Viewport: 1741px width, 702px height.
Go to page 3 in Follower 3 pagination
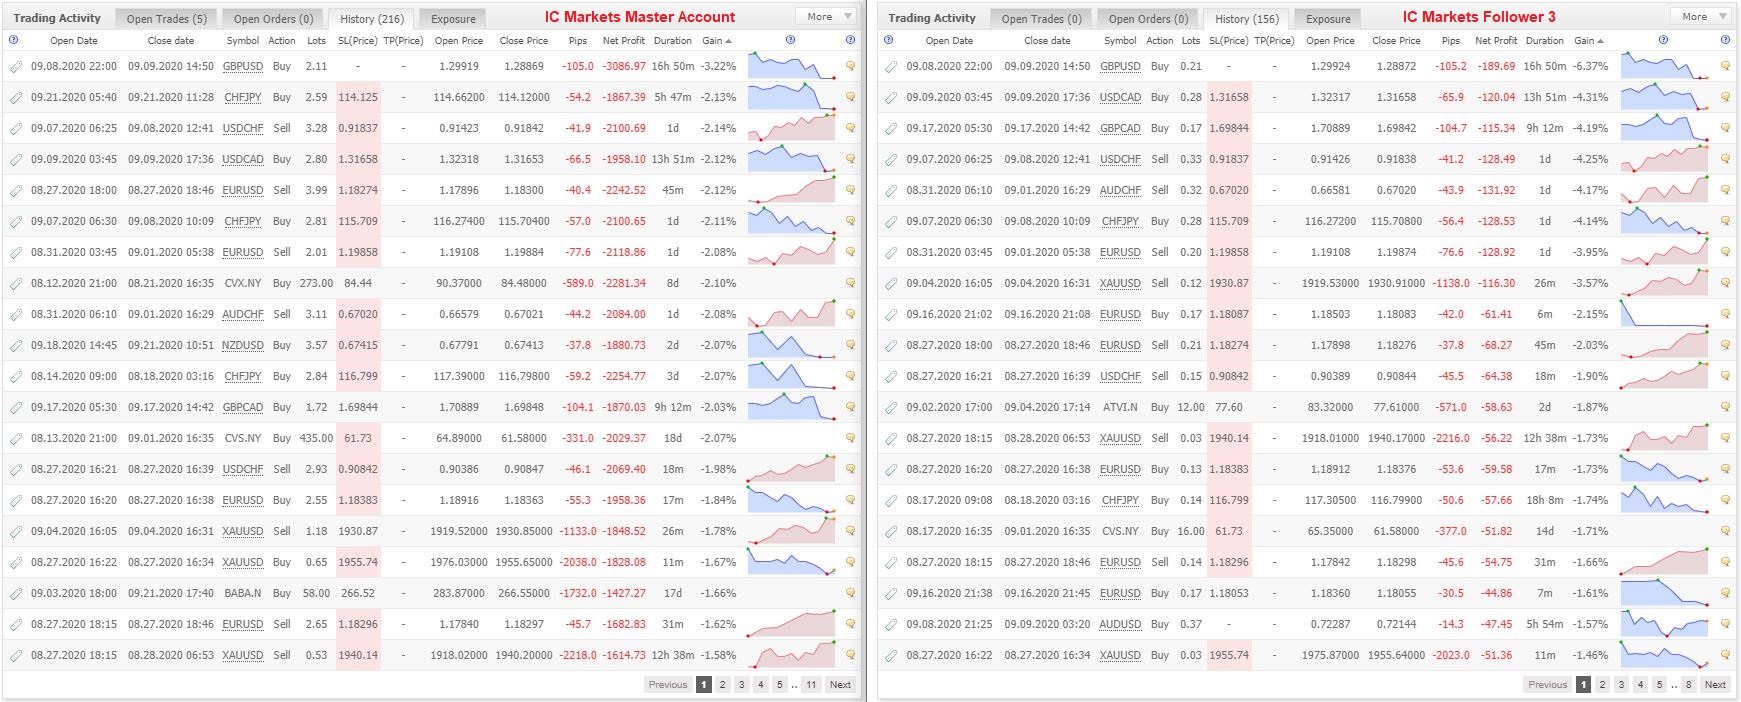pyautogui.click(x=1621, y=685)
